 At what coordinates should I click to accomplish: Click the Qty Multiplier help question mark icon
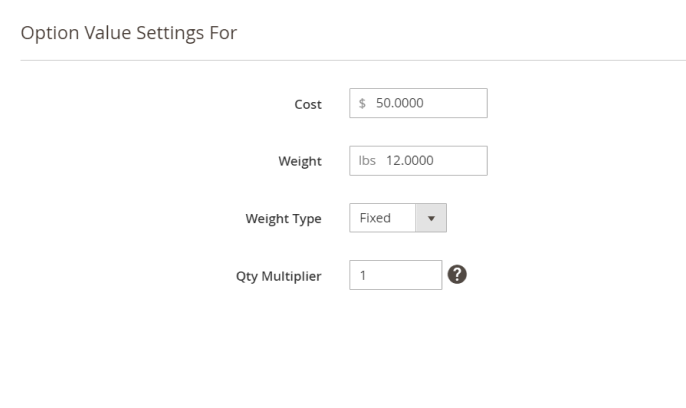(x=459, y=276)
